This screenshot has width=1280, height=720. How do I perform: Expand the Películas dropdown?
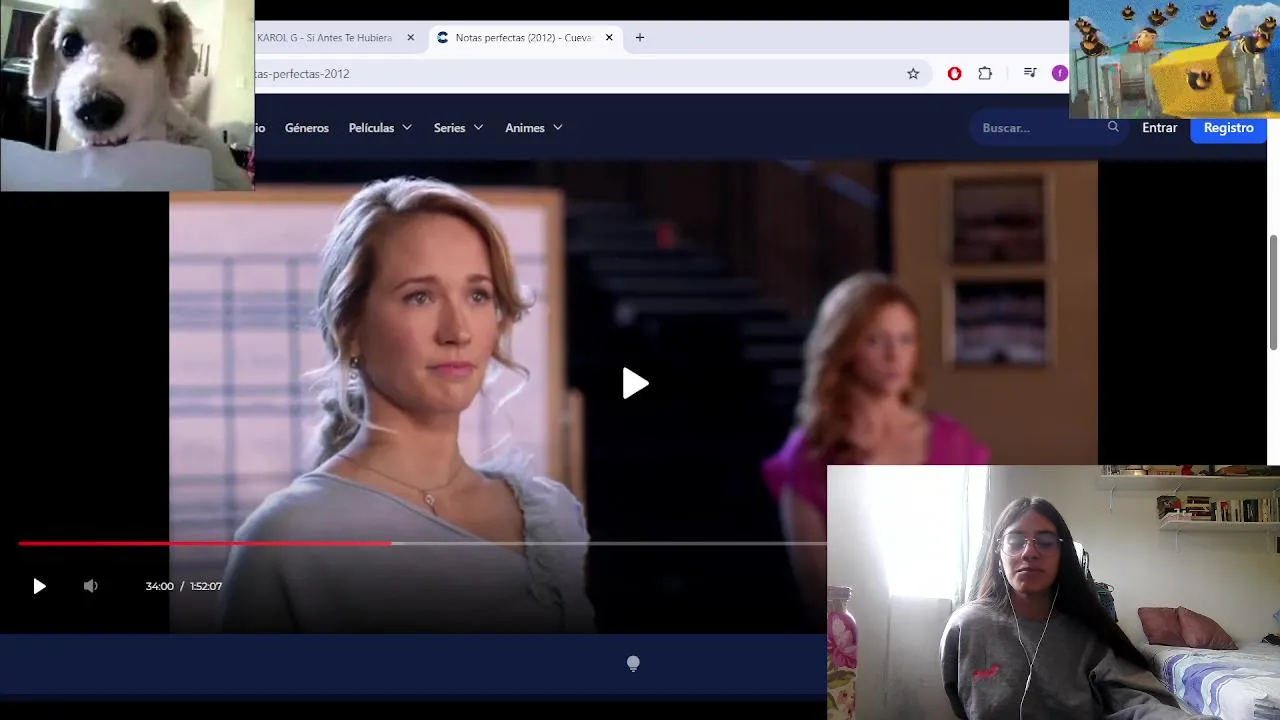380,128
